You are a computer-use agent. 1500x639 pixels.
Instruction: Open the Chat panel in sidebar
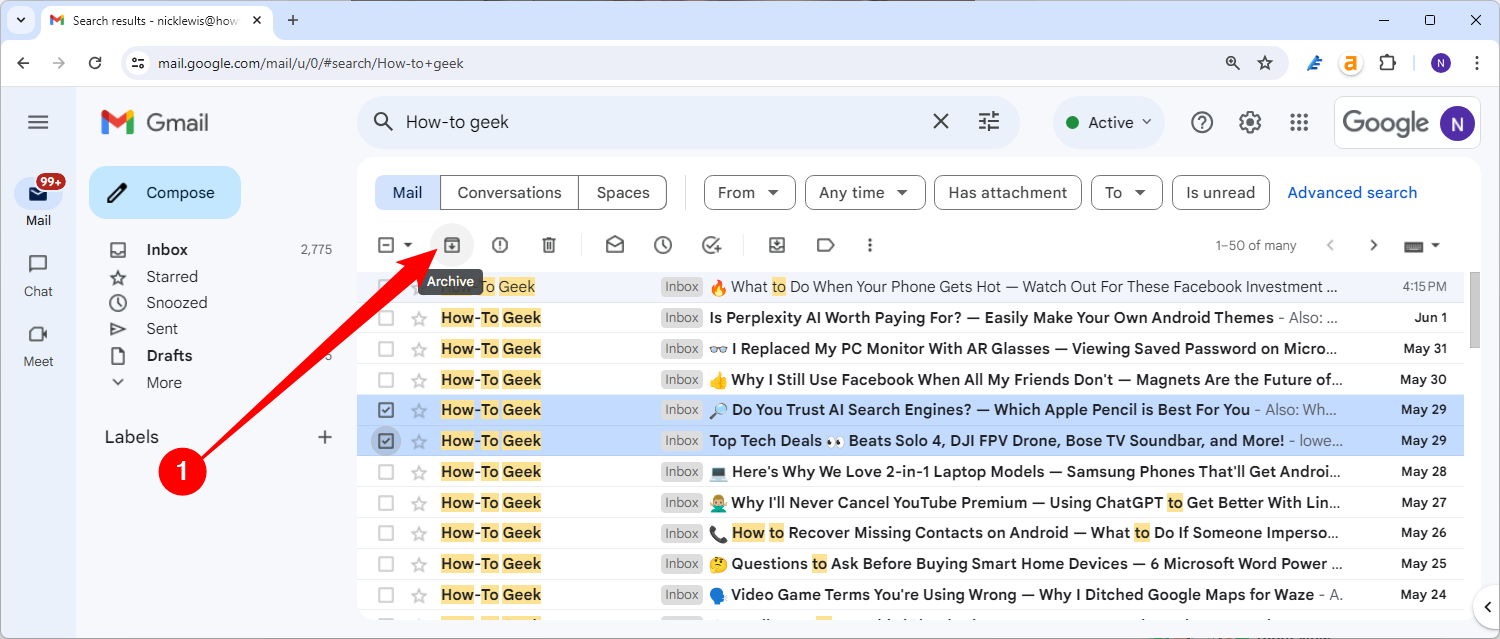click(37, 275)
